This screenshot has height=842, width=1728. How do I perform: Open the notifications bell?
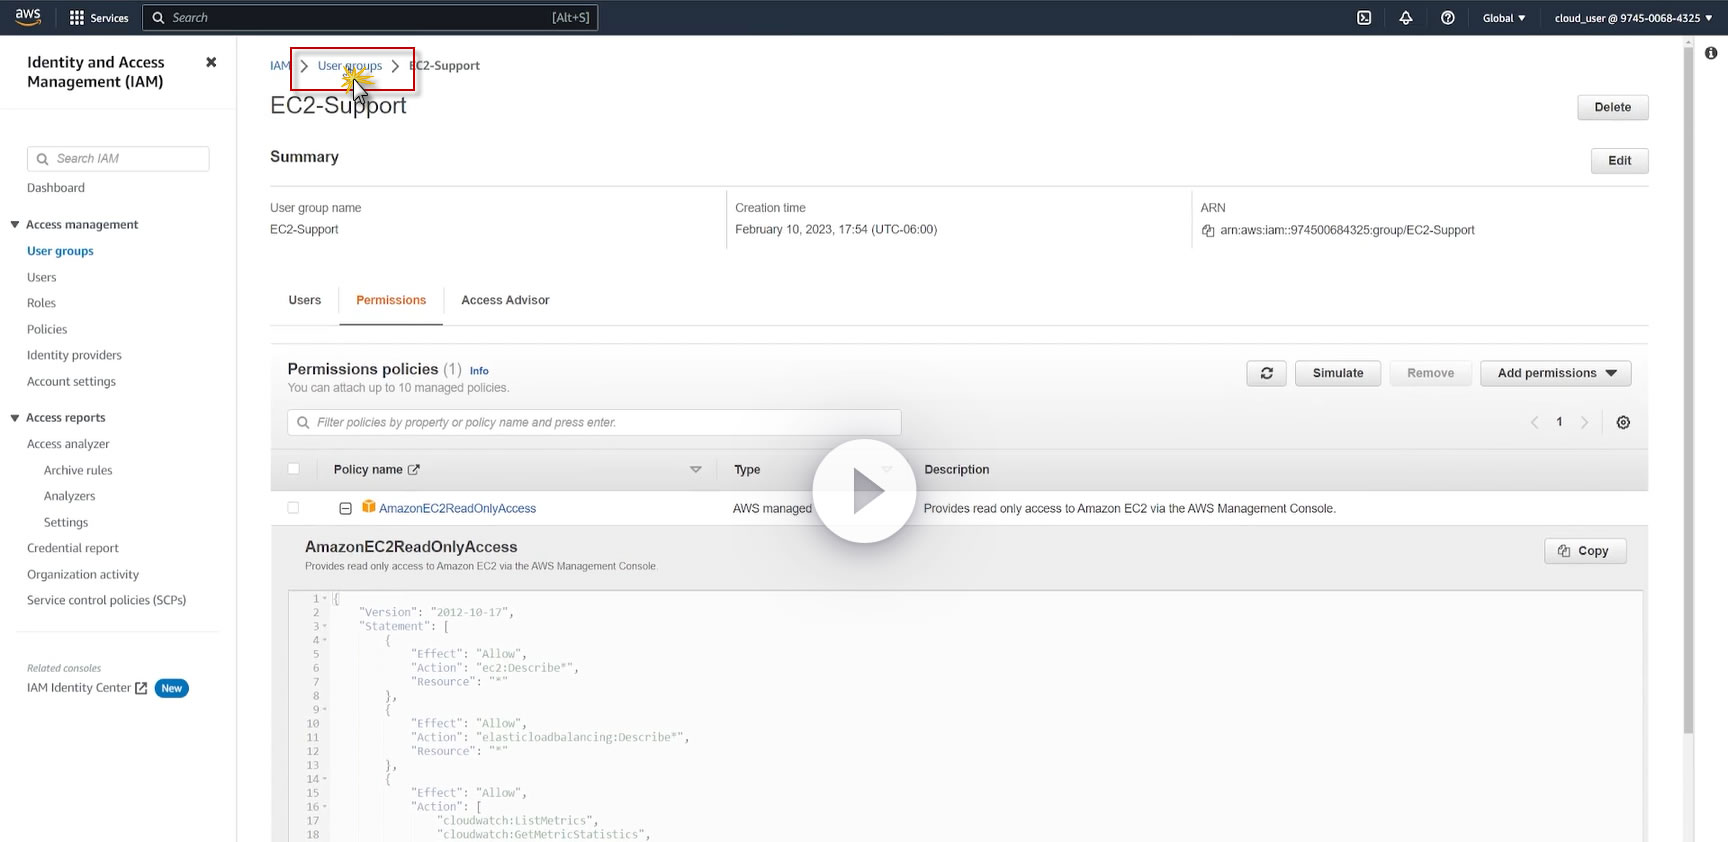[x=1406, y=18]
